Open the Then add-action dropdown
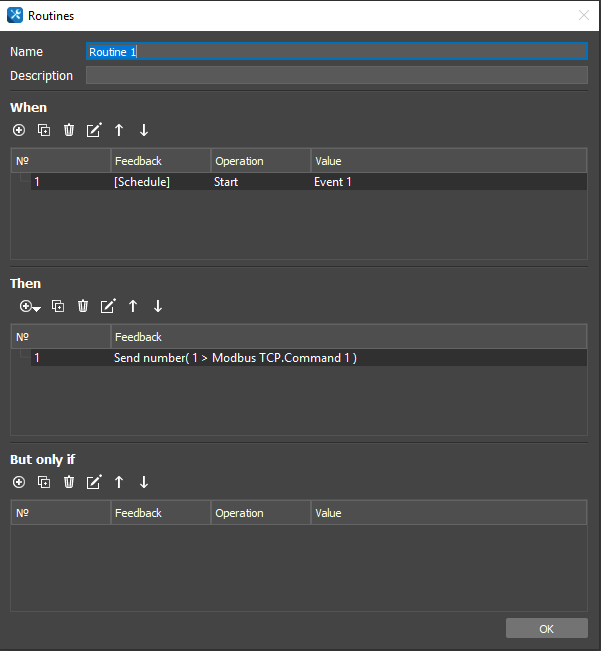The width and height of the screenshot is (601, 651). click(30, 306)
